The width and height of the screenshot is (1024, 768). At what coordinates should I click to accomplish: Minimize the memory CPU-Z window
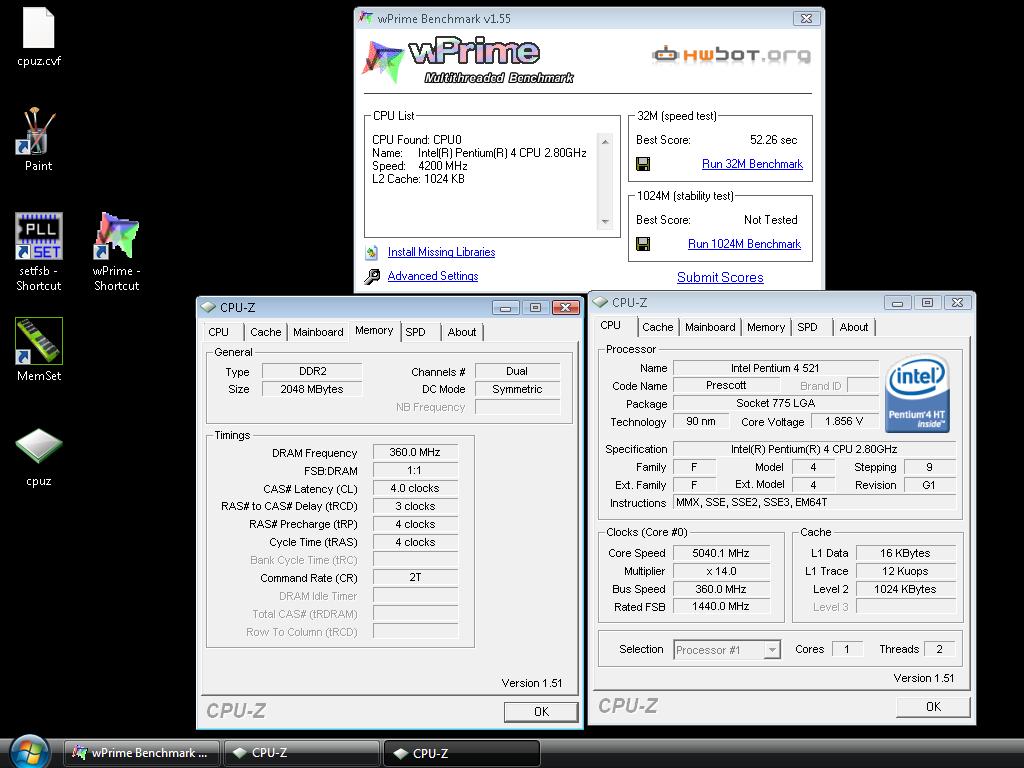click(x=505, y=308)
